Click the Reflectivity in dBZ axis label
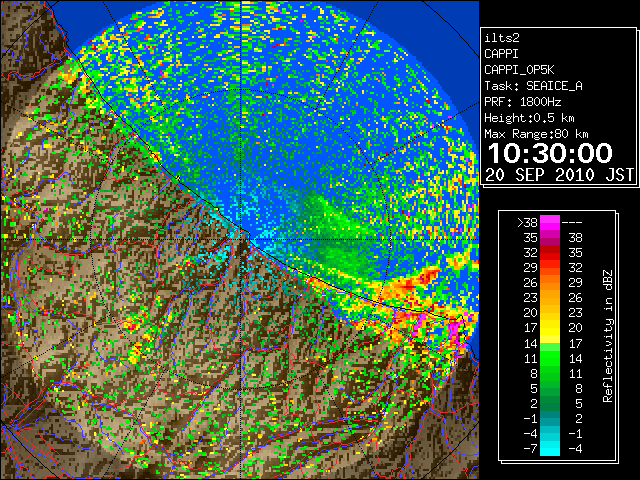 608,336
